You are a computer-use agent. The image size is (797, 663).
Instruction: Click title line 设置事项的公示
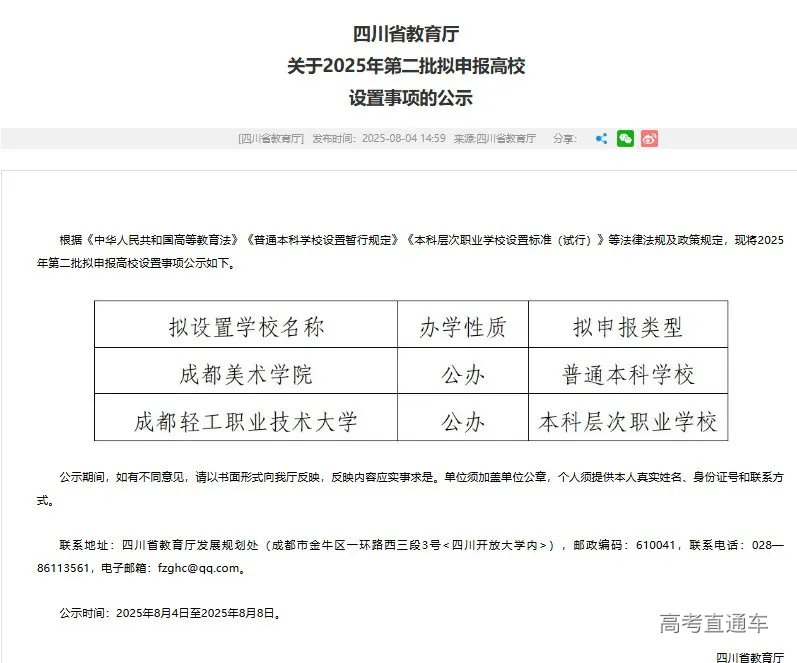pos(411,98)
